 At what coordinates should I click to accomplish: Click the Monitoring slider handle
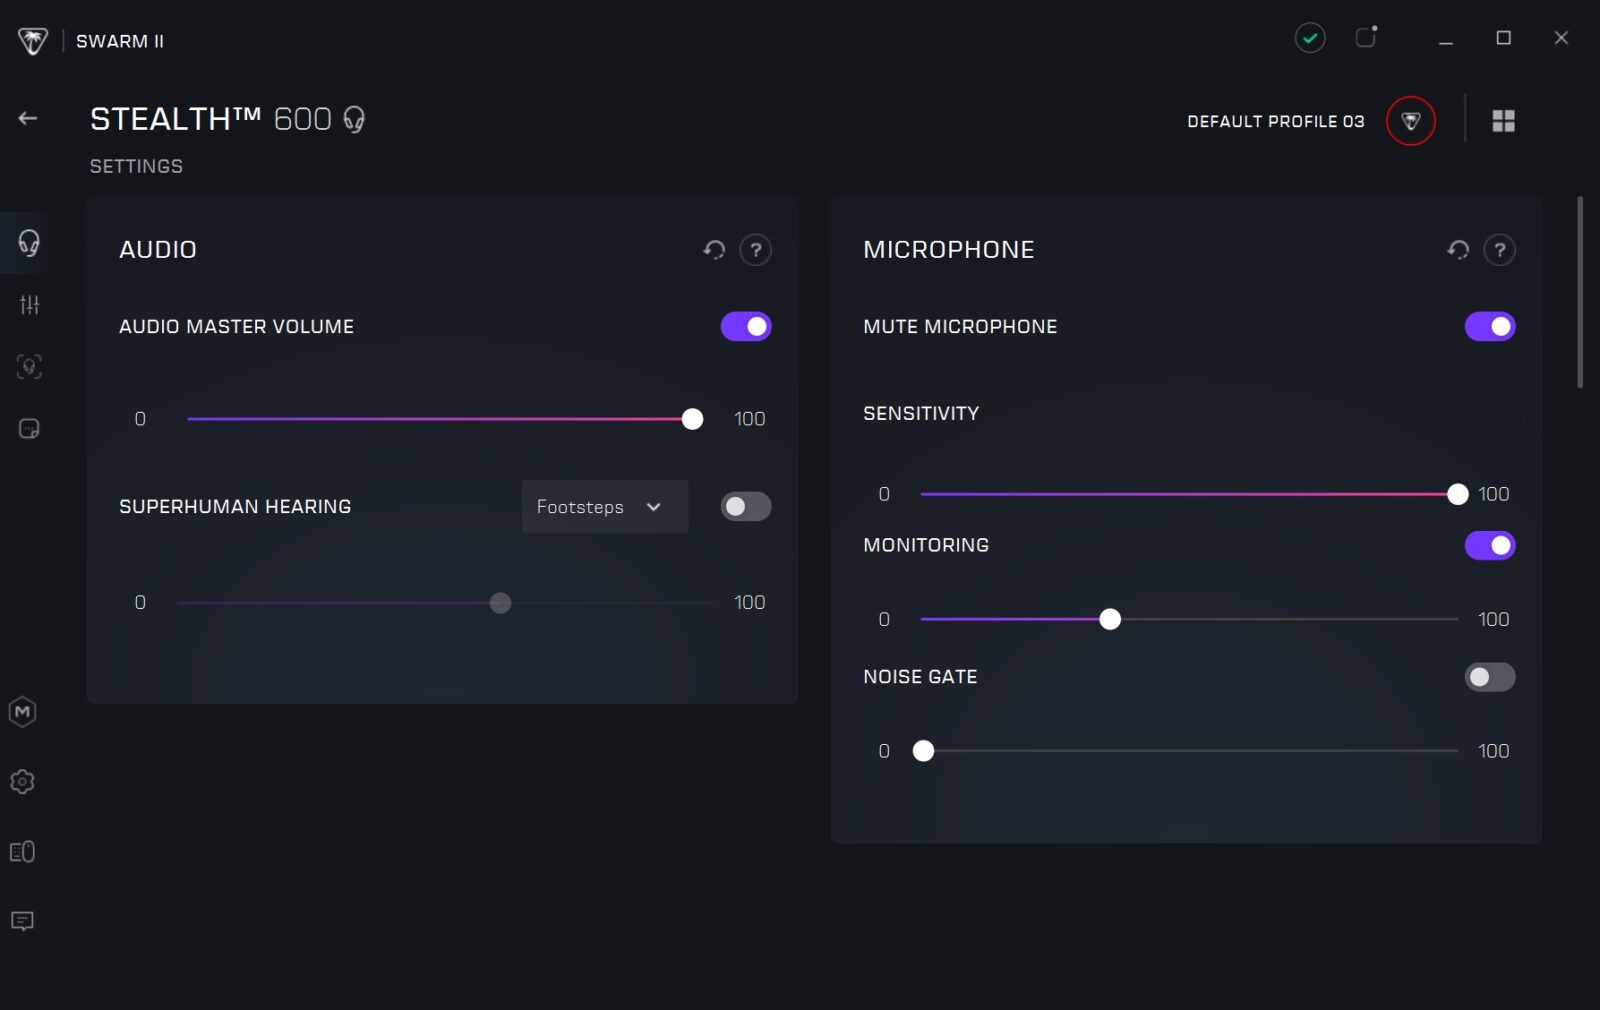pos(1110,620)
